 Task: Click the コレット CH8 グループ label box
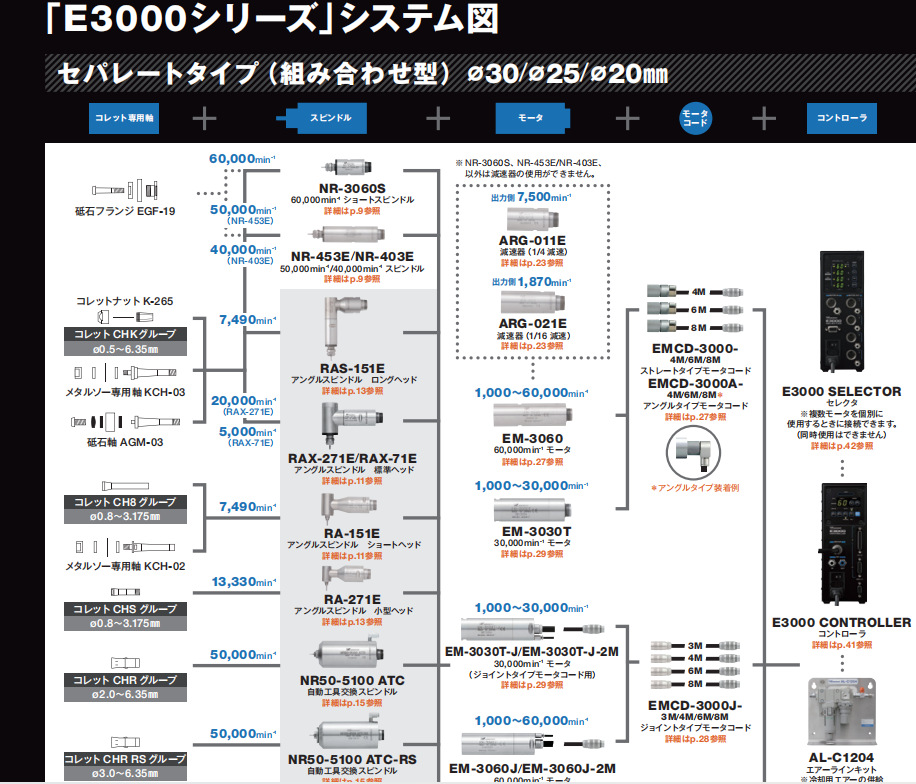[125, 509]
